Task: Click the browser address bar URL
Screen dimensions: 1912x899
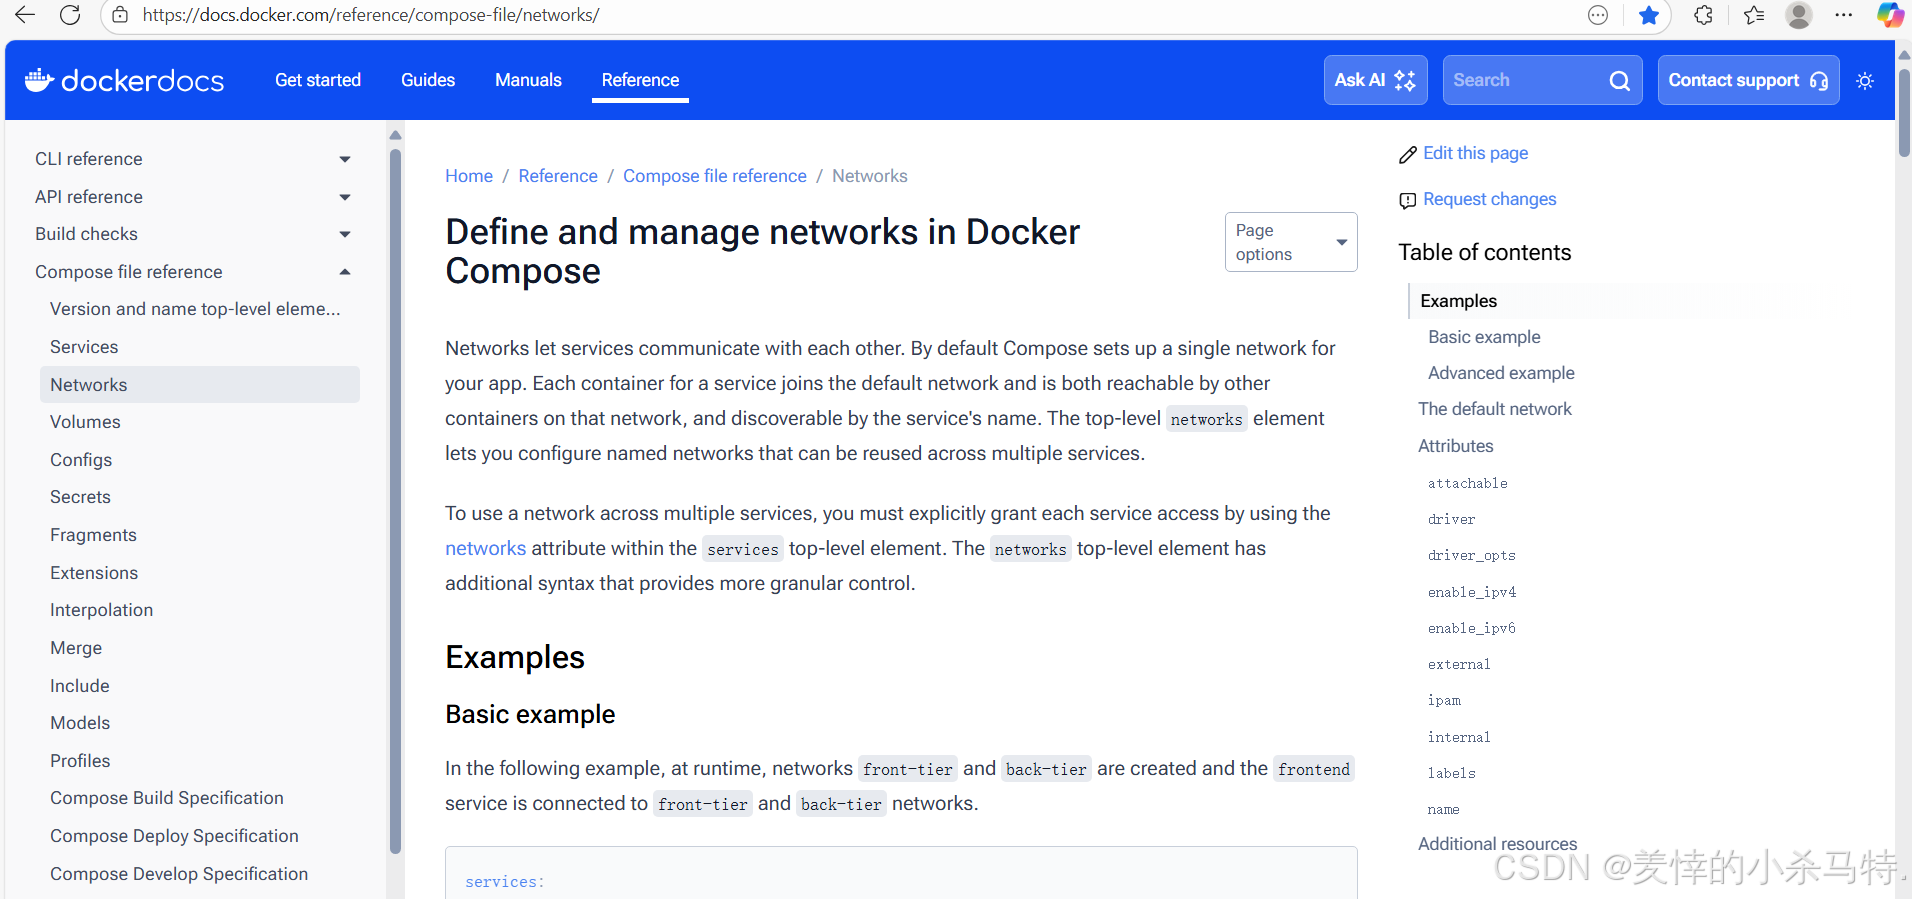Action: (x=371, y=15)
